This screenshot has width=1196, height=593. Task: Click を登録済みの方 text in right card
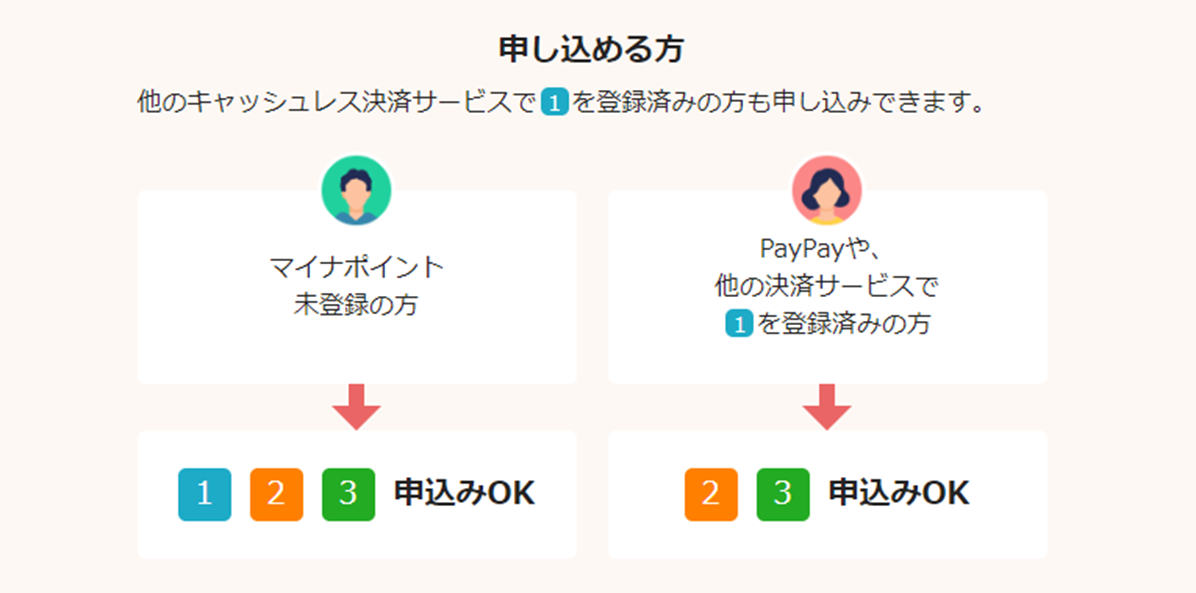coord(844,324)
